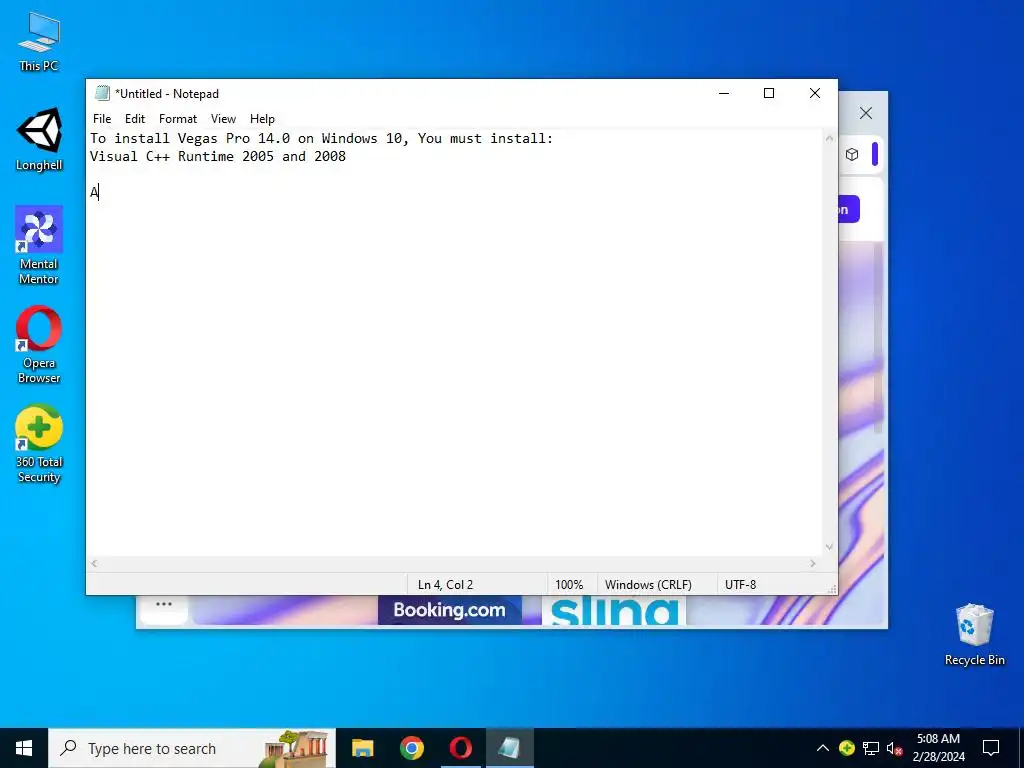The height and width of the screenshot is (768, 1024).
Task: Select the 360 Total Security desktop shortcut
Action: (x=39, y=444)
